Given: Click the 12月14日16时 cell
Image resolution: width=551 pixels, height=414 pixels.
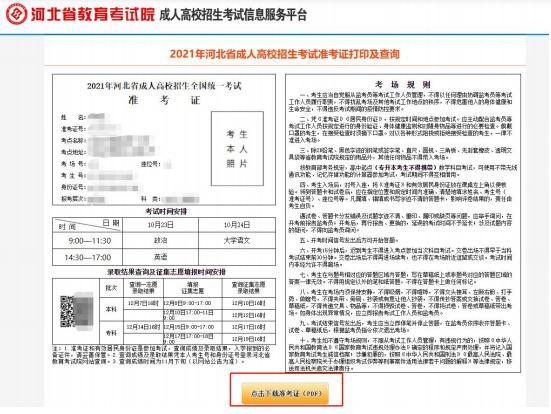Looking at the screenshot, I should (x=143, y=327).
